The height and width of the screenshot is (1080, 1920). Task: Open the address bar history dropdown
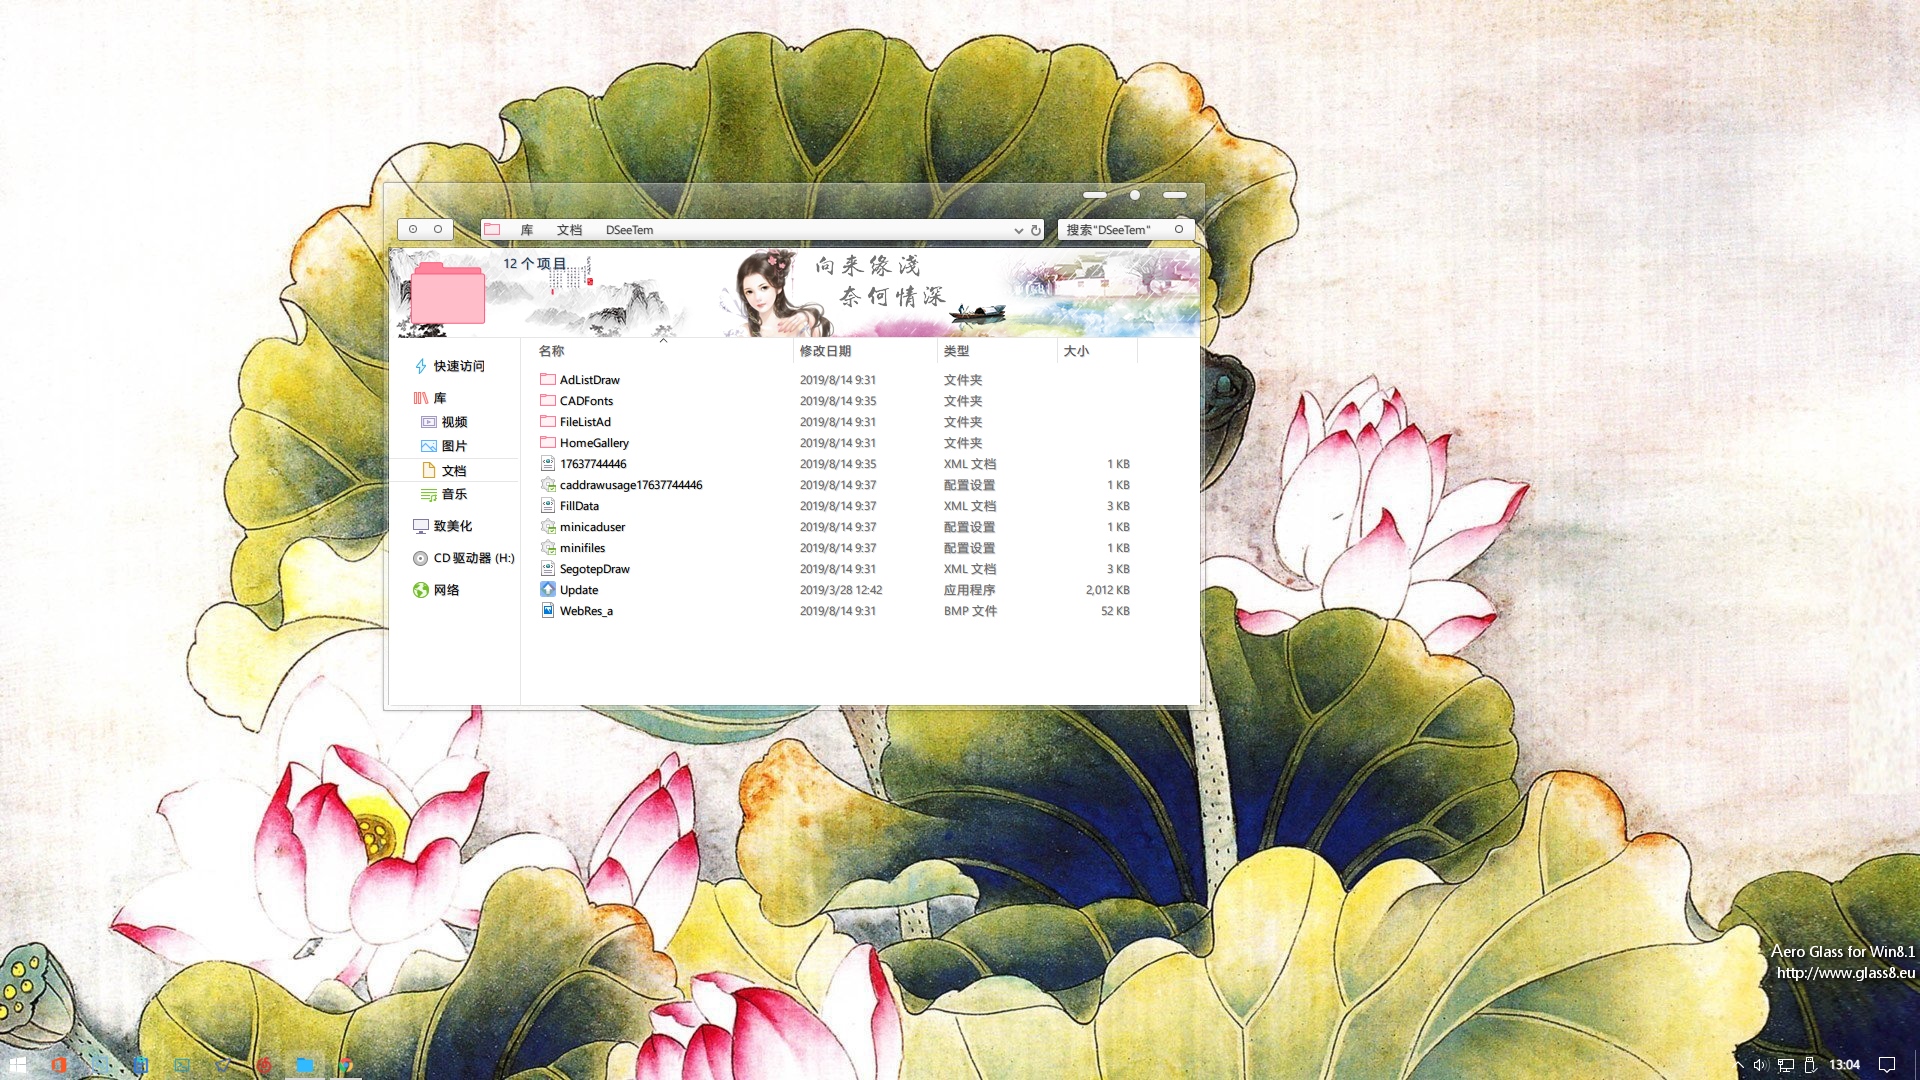click(x=1018, y=229)
